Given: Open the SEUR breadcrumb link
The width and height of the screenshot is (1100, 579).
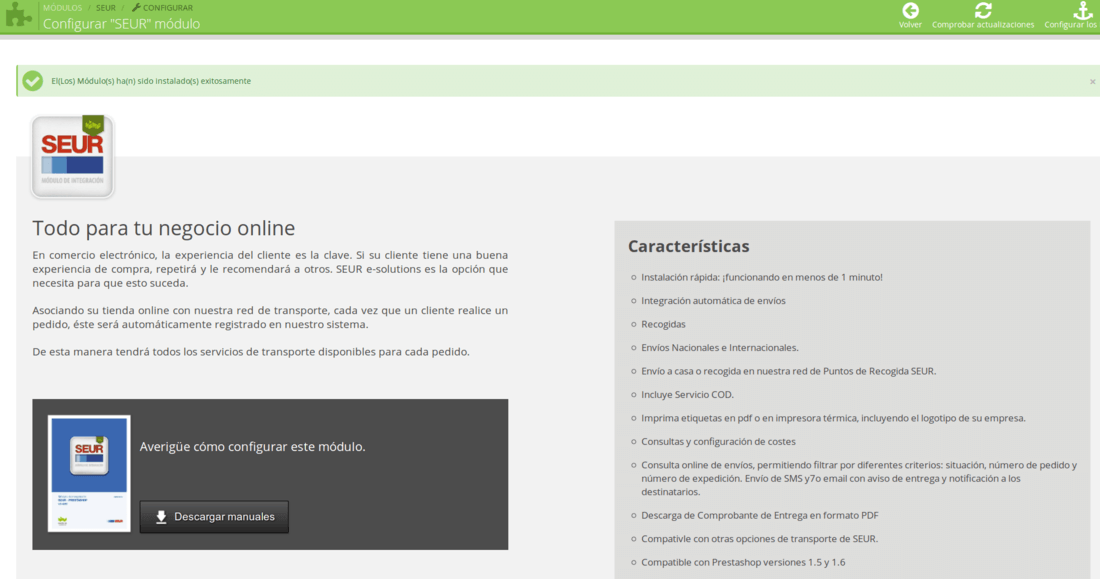Looking at the screenshot, I should [x=106, y=8].
